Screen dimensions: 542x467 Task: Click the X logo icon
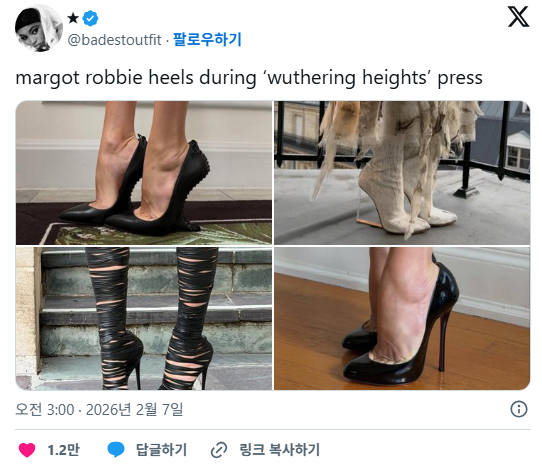518,16
